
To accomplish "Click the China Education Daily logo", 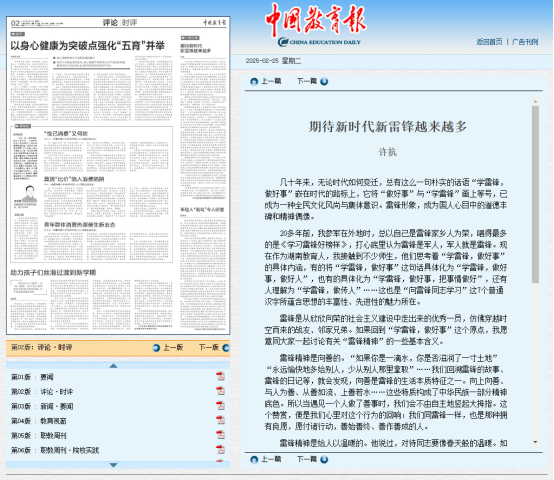I will tap(316, 25).
